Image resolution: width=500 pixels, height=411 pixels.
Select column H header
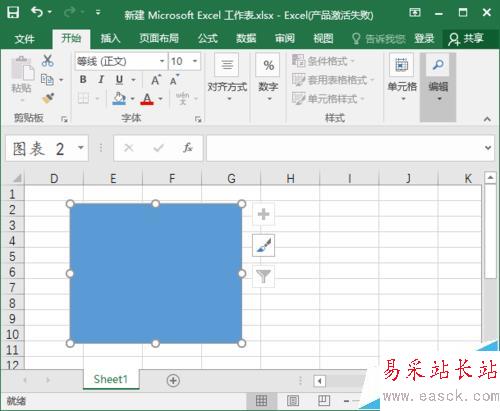click(290, 178)
